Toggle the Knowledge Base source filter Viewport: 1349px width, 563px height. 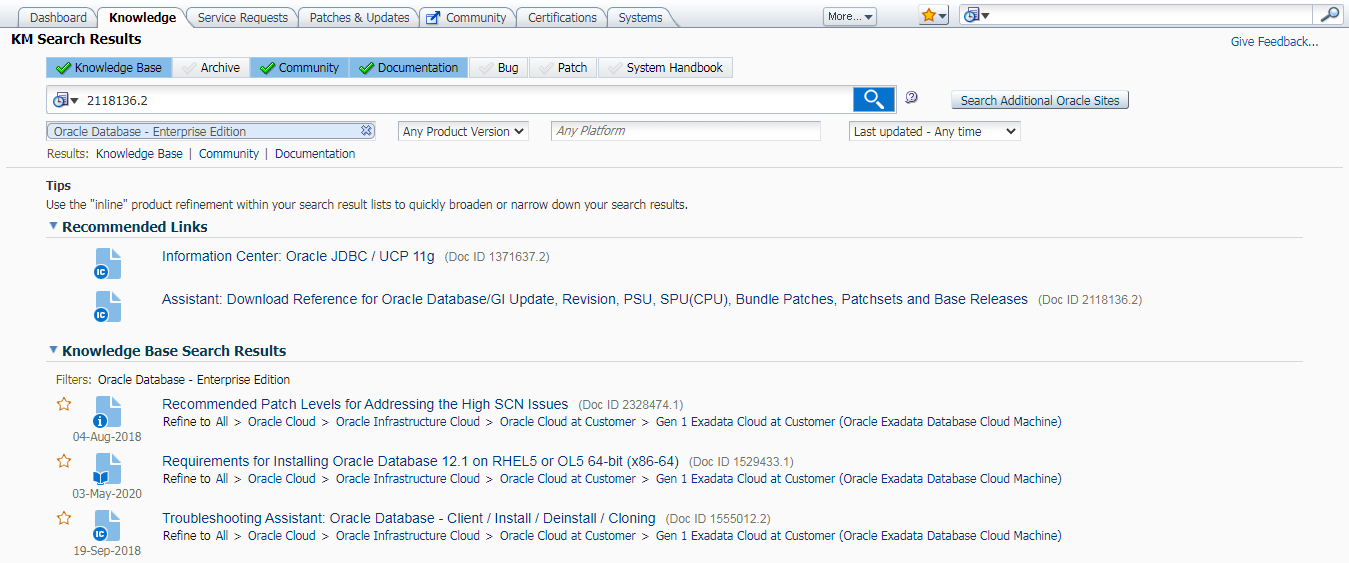coord(108,68)
